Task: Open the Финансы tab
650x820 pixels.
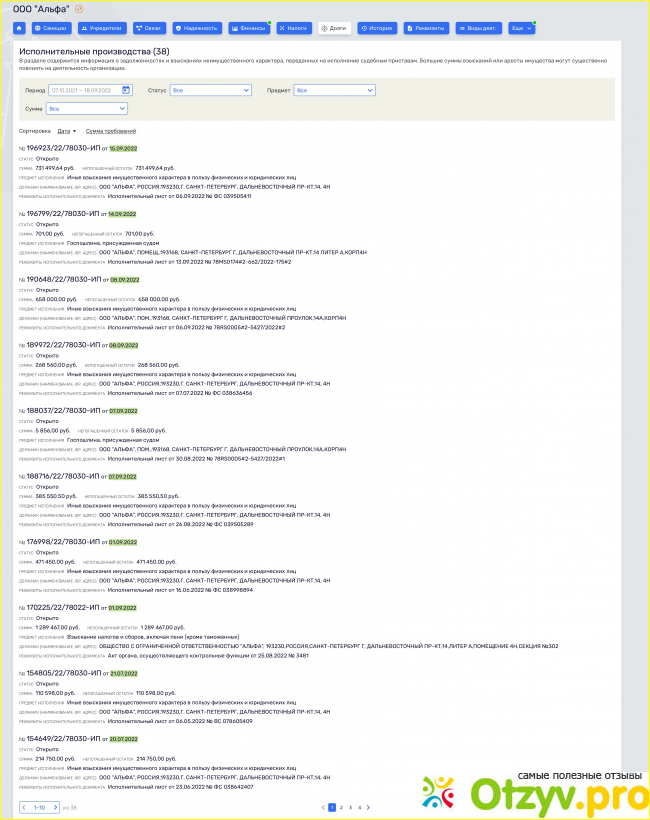Action: pyautogui.click(x=248, y=28)
